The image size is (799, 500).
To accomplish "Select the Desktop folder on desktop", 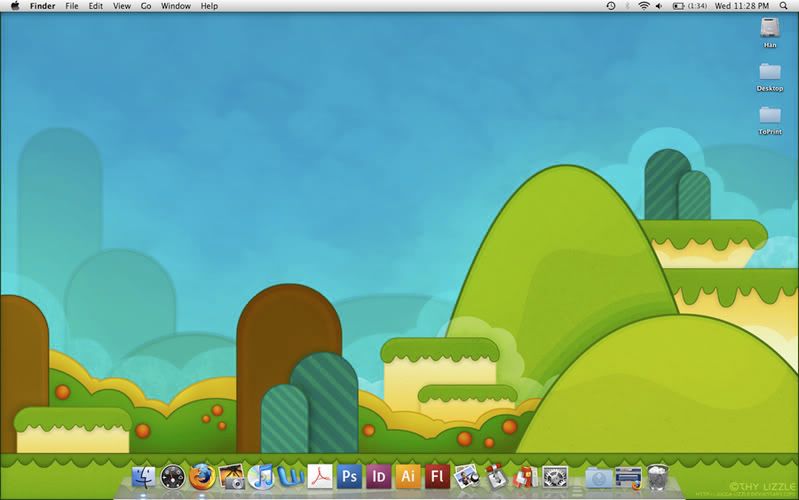I will (770, 77).
